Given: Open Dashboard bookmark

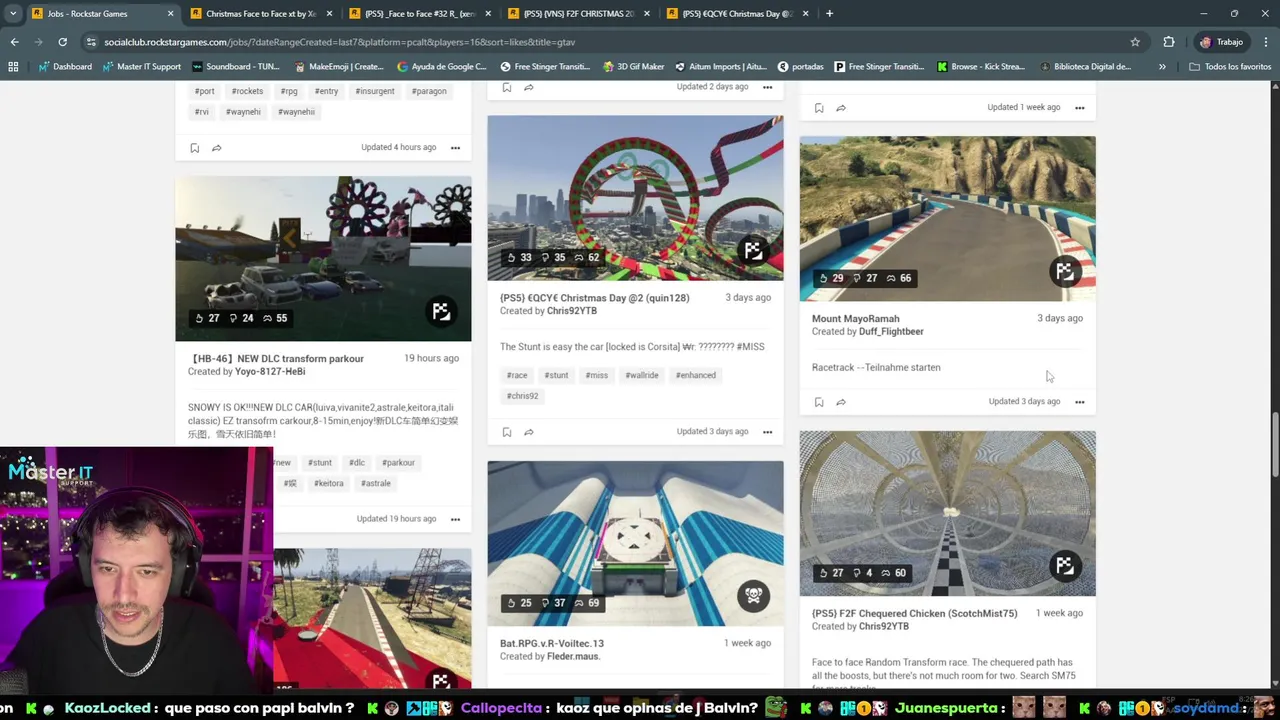Looking at the screenshot, I should [65, 67].
